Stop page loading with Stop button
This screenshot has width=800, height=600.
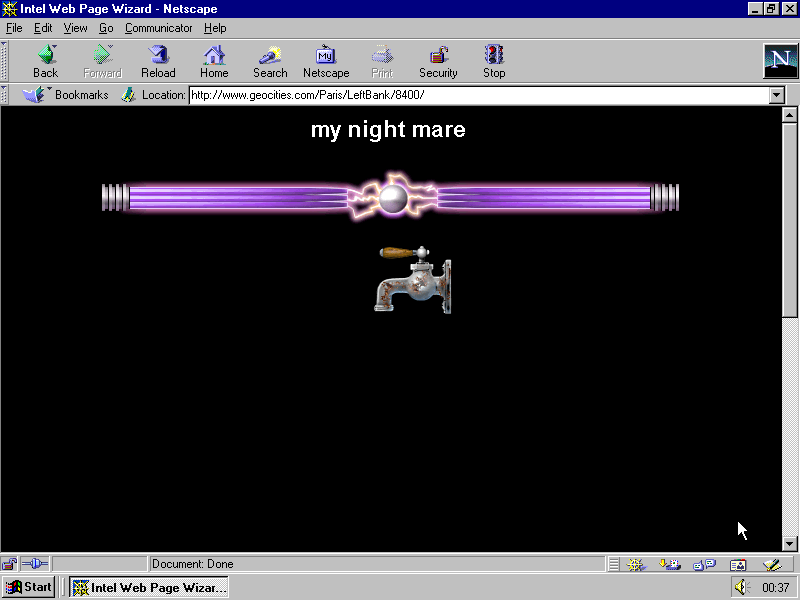coord(494,61)
